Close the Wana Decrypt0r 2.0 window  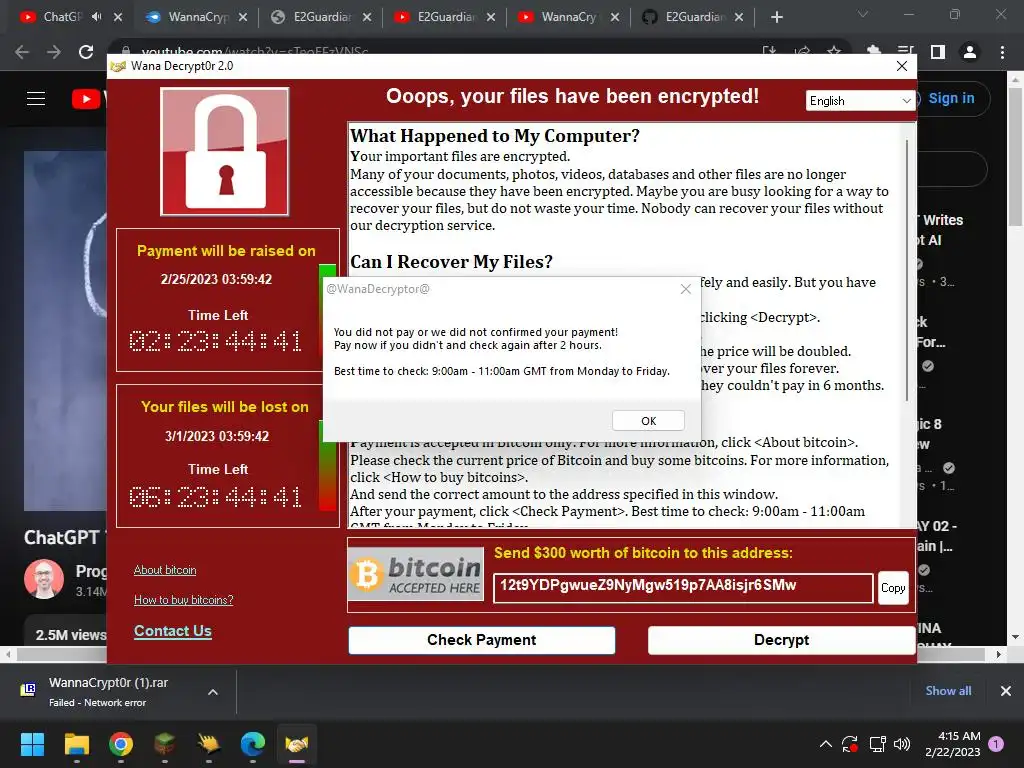coord(902,66)
